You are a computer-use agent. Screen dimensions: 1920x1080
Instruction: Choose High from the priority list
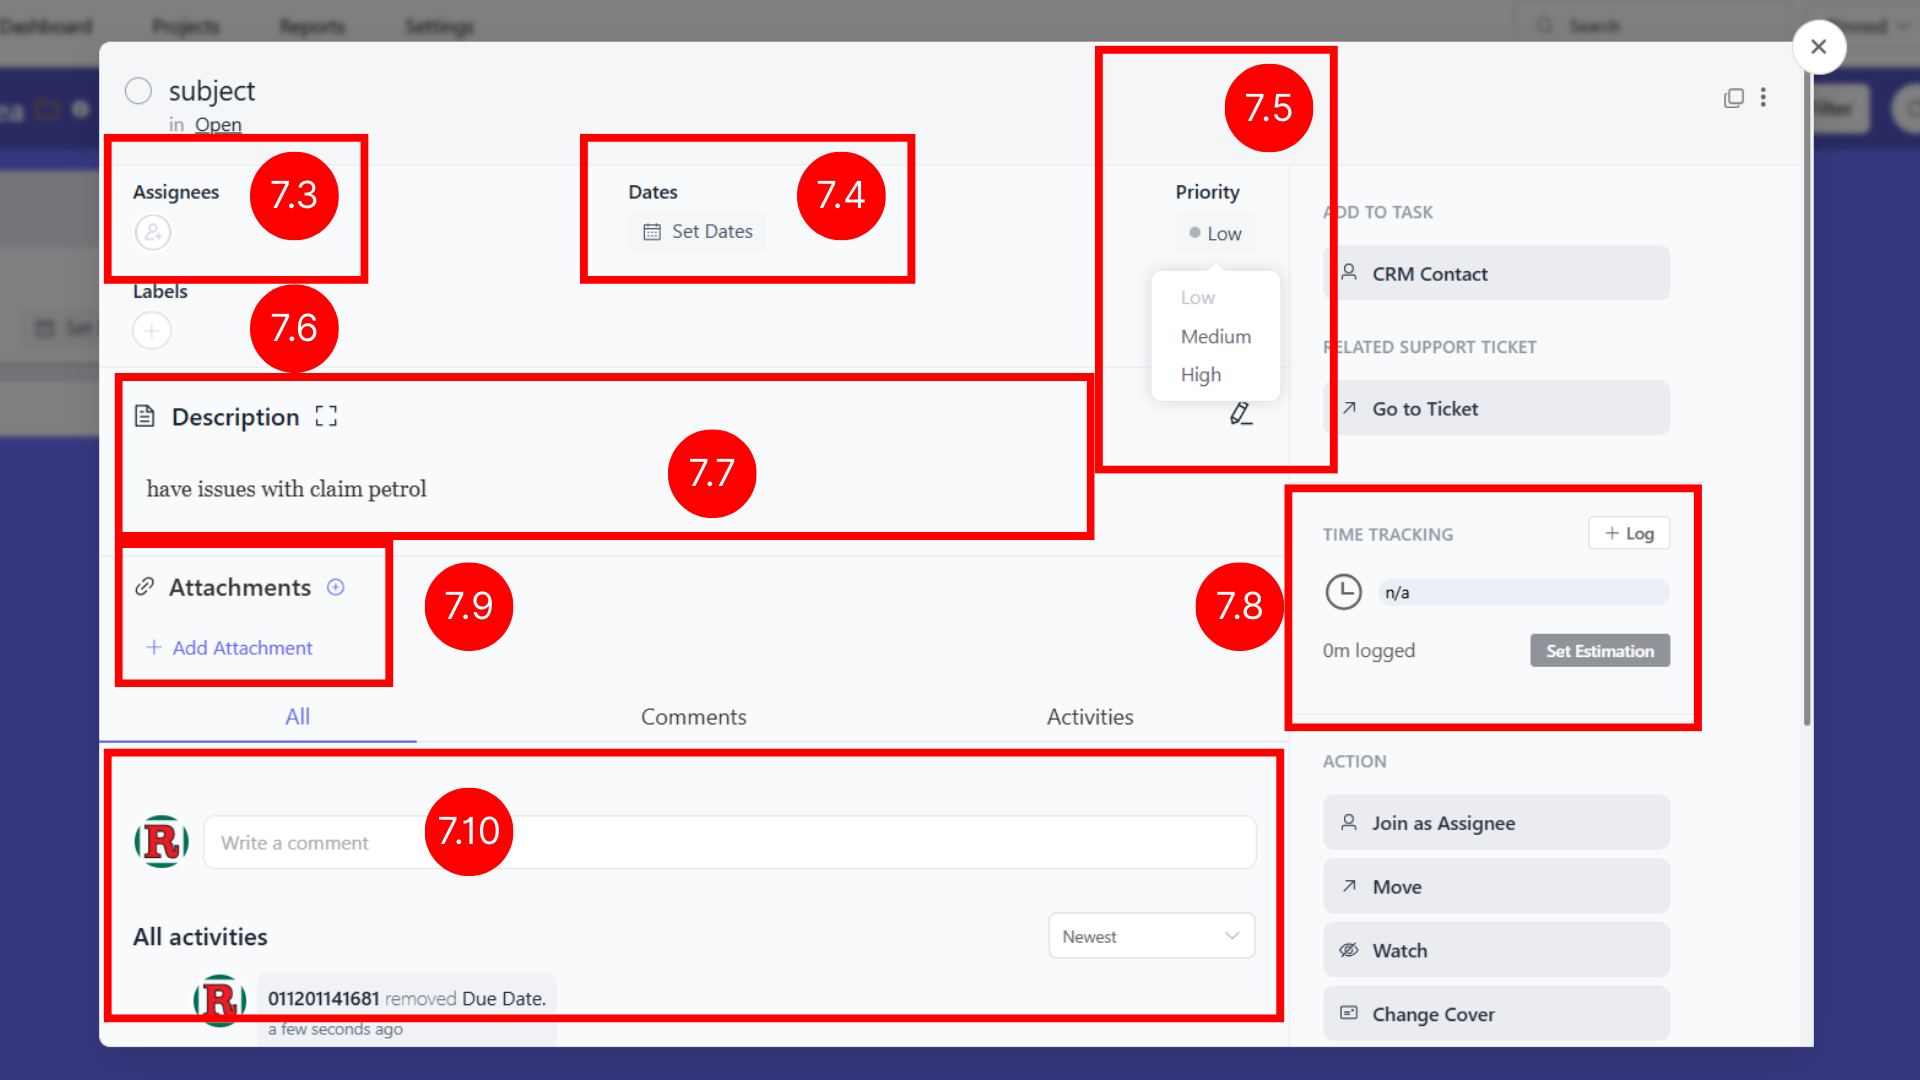tap(1200, 374)
